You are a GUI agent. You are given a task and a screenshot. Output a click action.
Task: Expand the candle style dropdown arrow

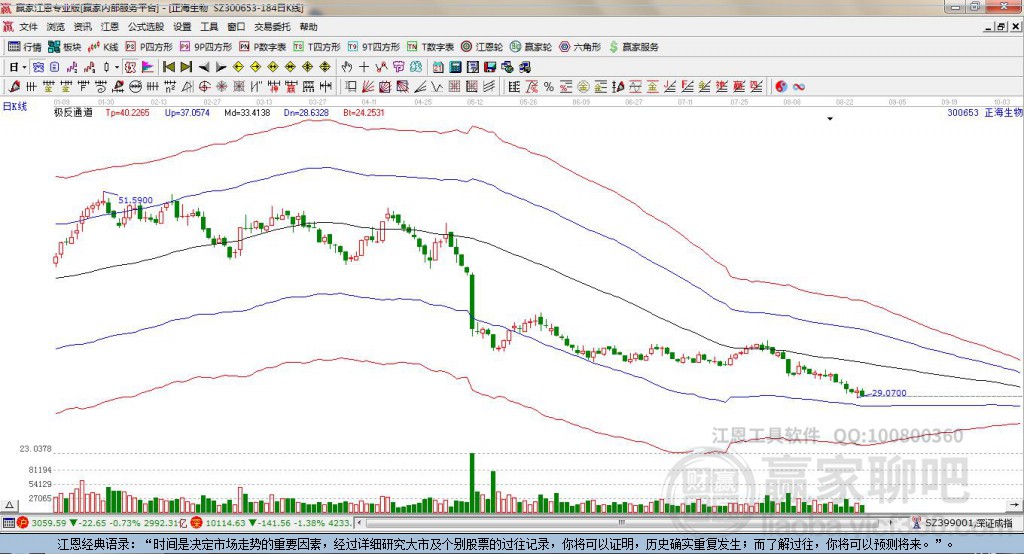pos(117,67)
